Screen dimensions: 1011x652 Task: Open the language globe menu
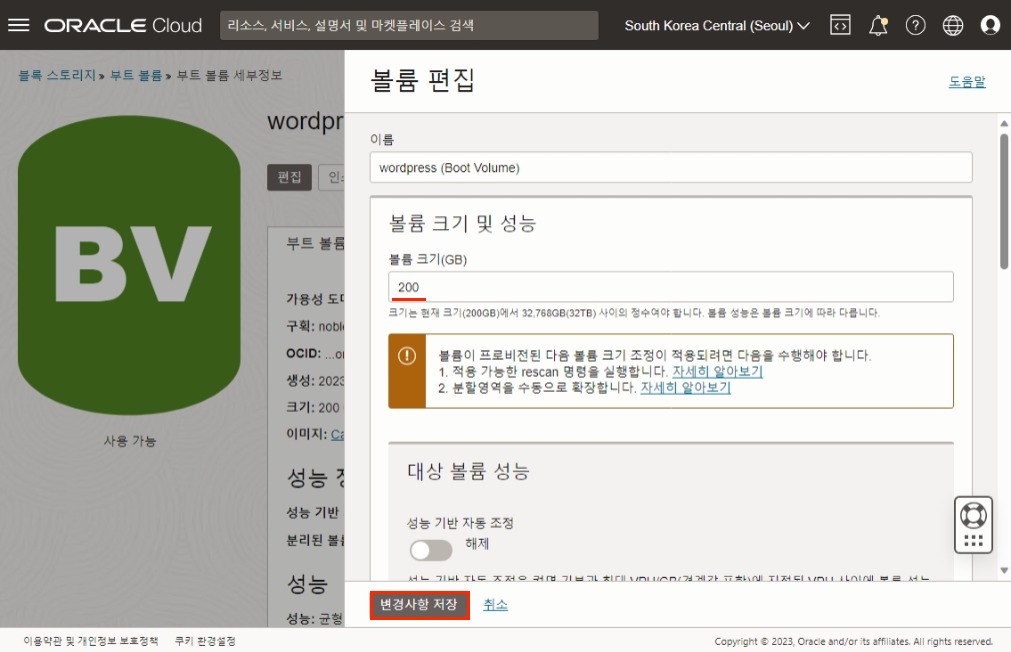point(953,25)
